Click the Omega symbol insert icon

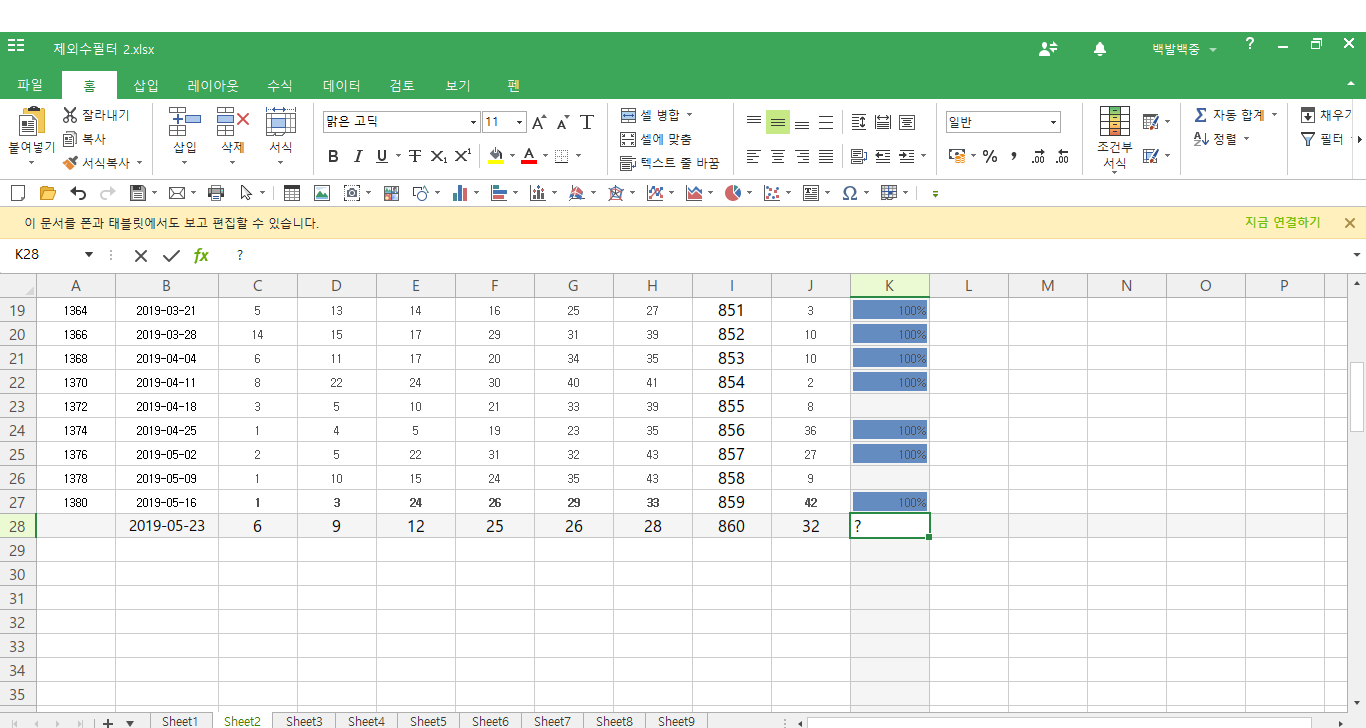(x=849, y=193)
